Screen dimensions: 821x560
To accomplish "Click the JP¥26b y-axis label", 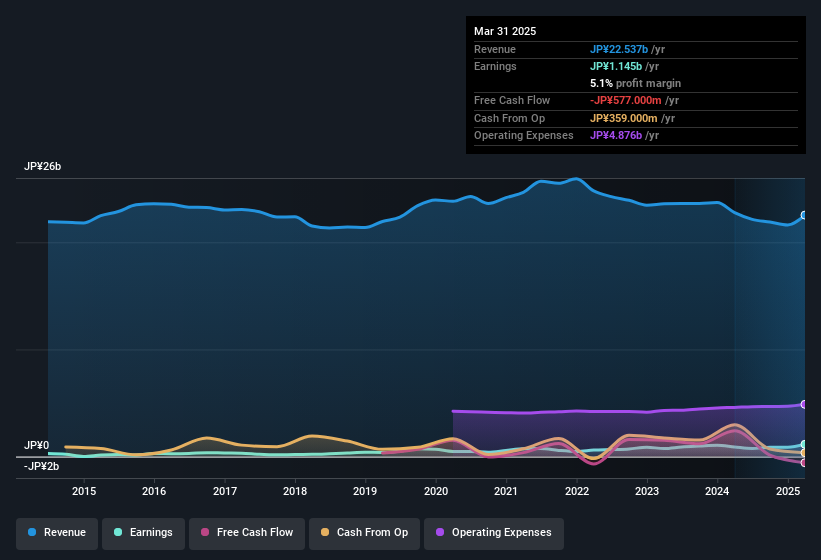I will point(42,166).
